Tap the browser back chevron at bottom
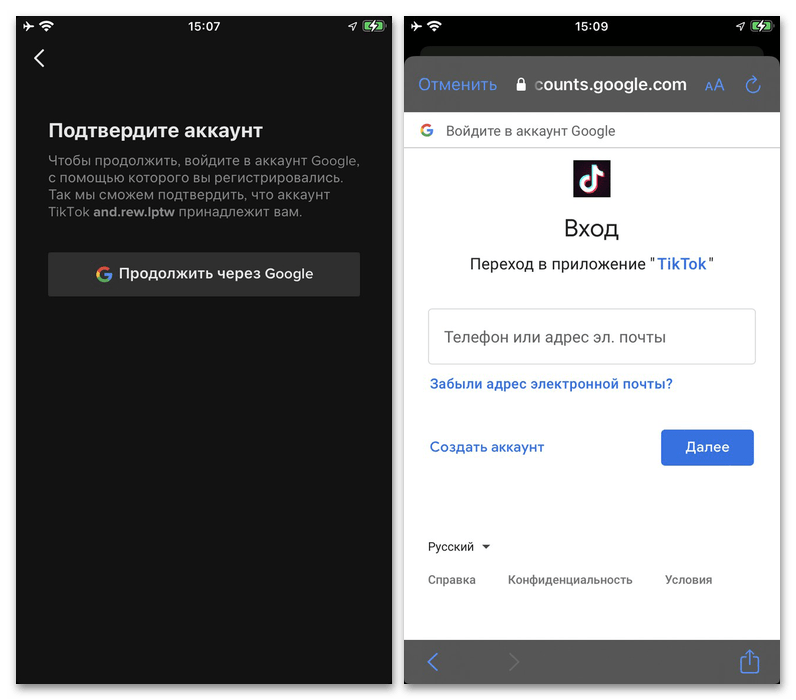 click(433, 662)
